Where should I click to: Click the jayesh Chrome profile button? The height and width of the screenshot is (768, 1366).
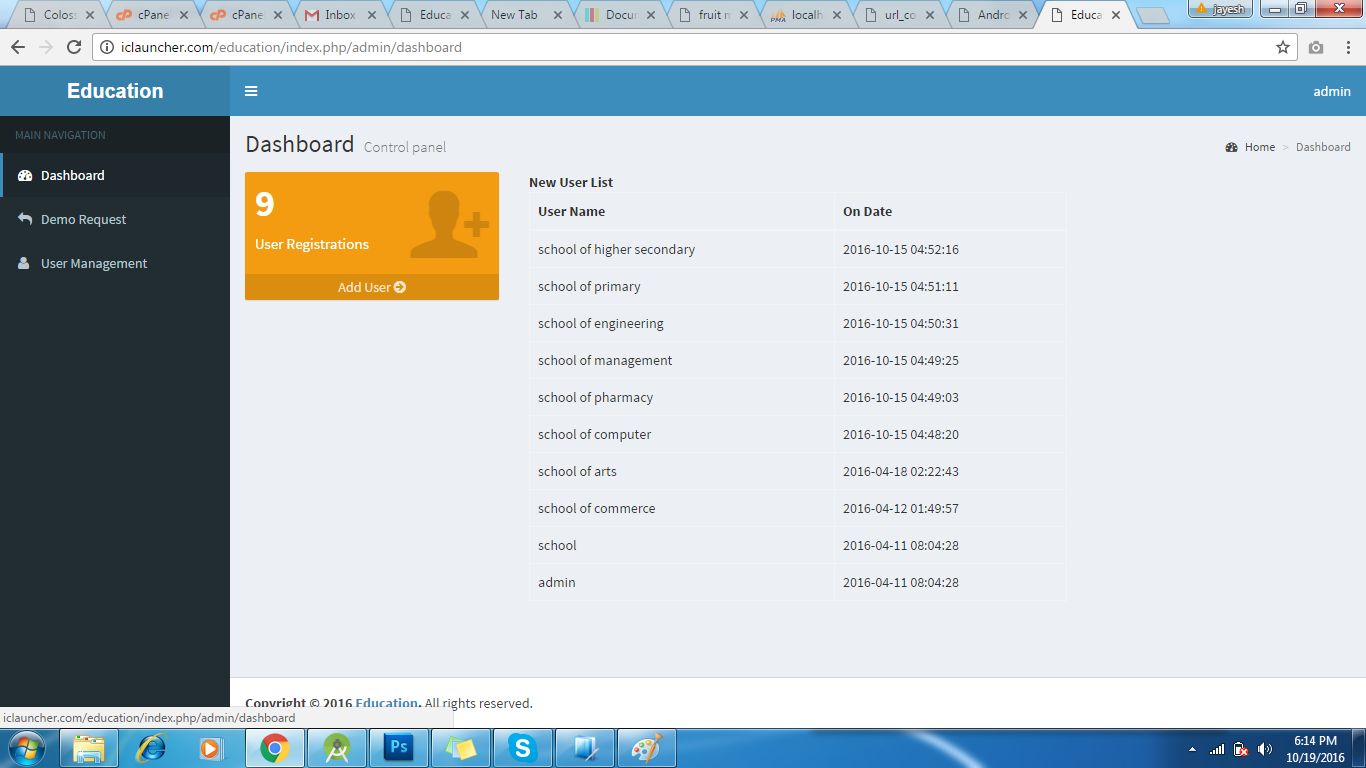[x=1222, y=8]
